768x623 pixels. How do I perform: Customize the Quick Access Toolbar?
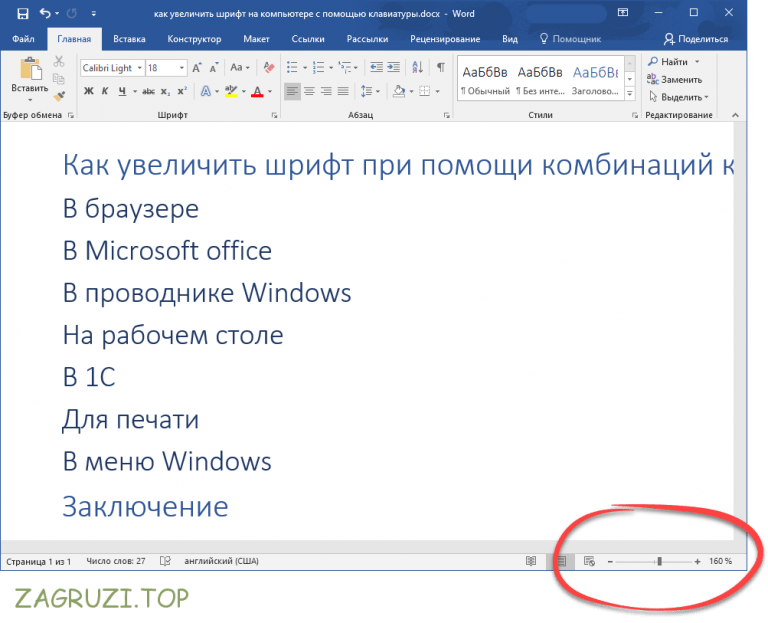(x=94, y=14)
